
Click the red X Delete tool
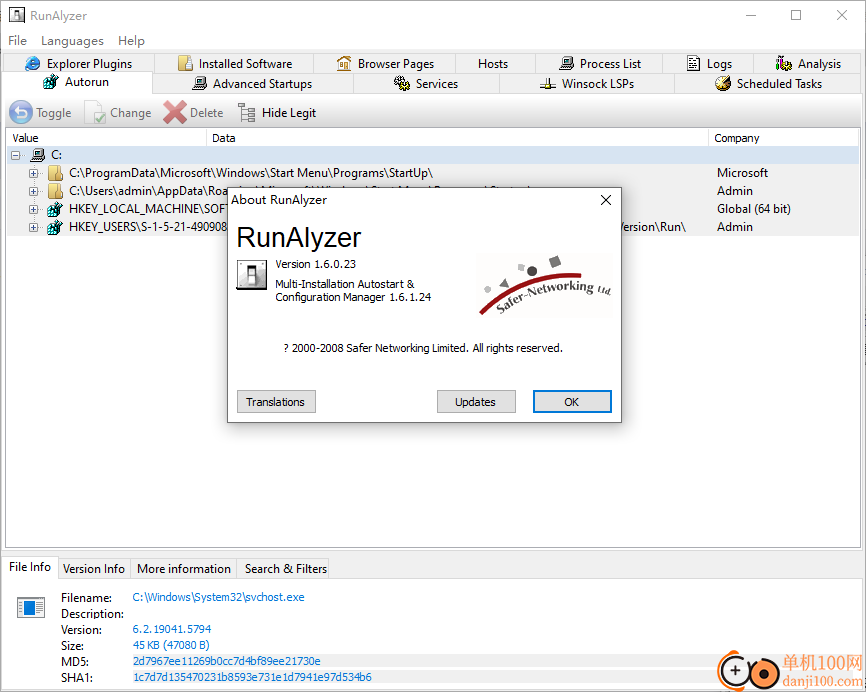tap(194, 113)
